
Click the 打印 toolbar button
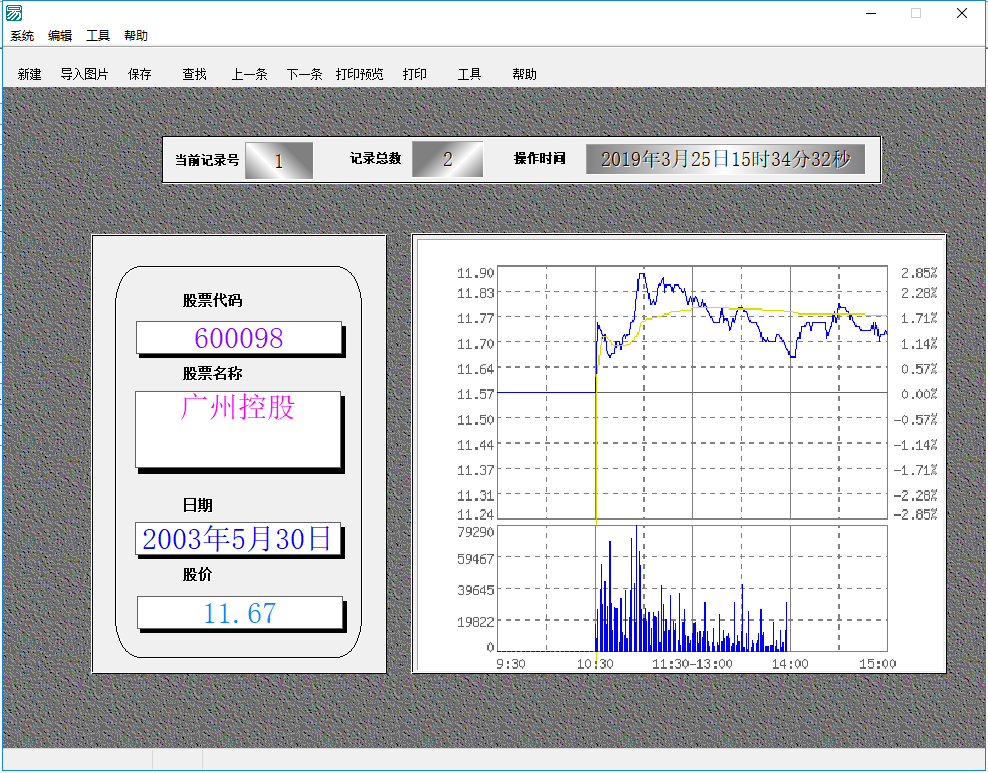[415, 74]
